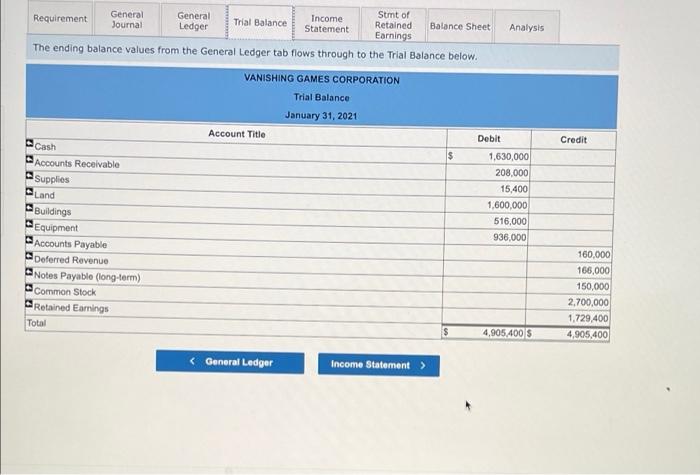Select the credit value 150,000
Screen dimensions: 700x475
click(593, 286)
